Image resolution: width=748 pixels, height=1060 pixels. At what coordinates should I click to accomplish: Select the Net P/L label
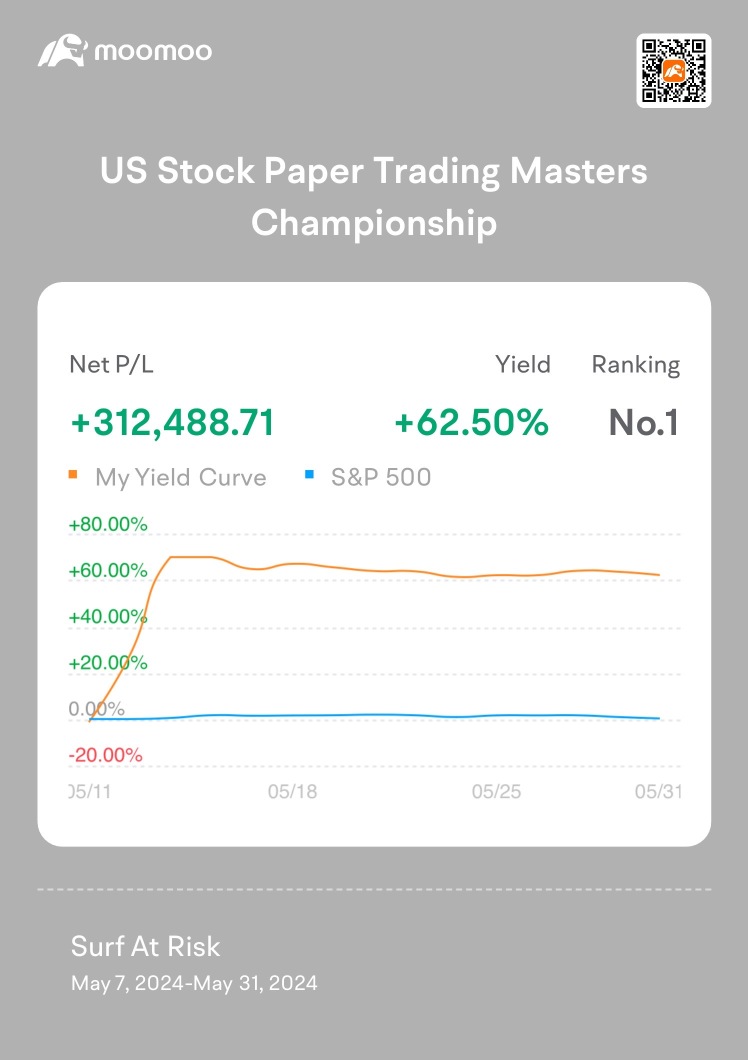(111, 365)
